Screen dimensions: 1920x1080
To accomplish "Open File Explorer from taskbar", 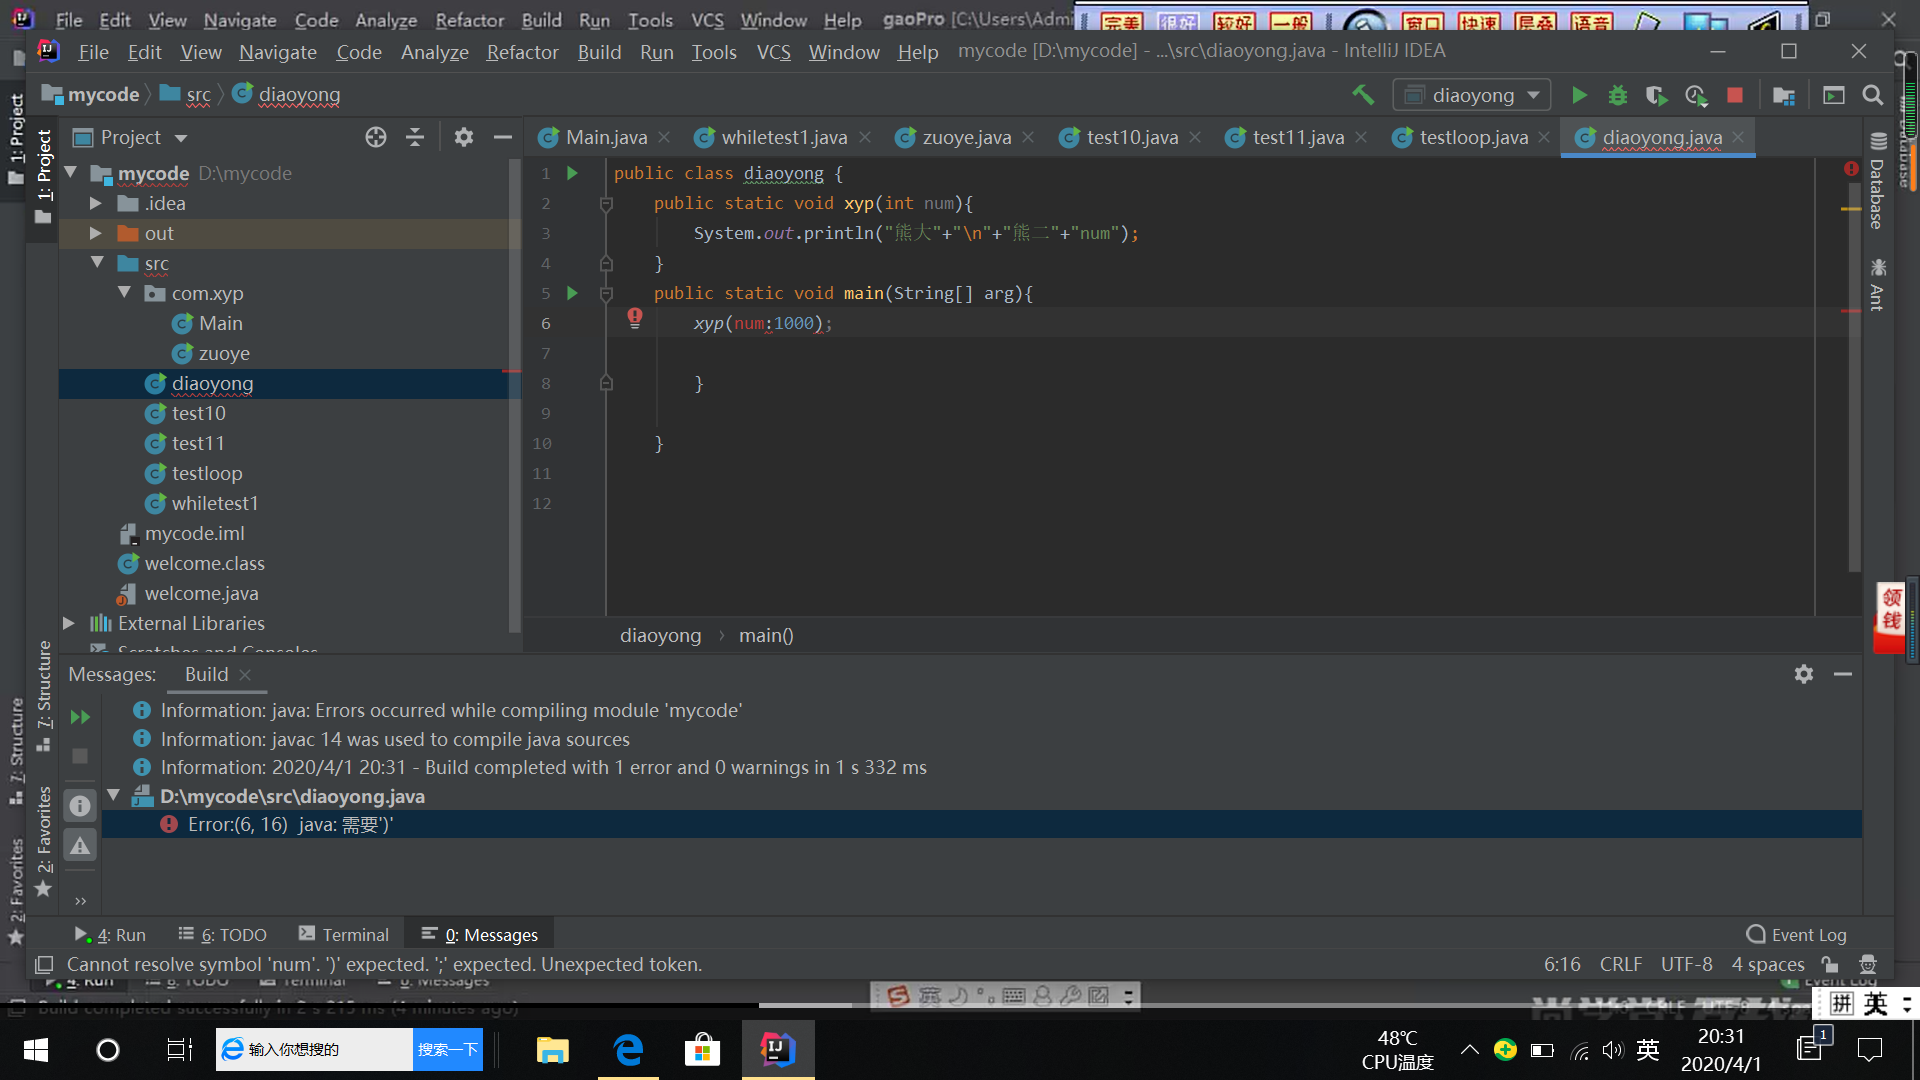I will [552, 1050].
